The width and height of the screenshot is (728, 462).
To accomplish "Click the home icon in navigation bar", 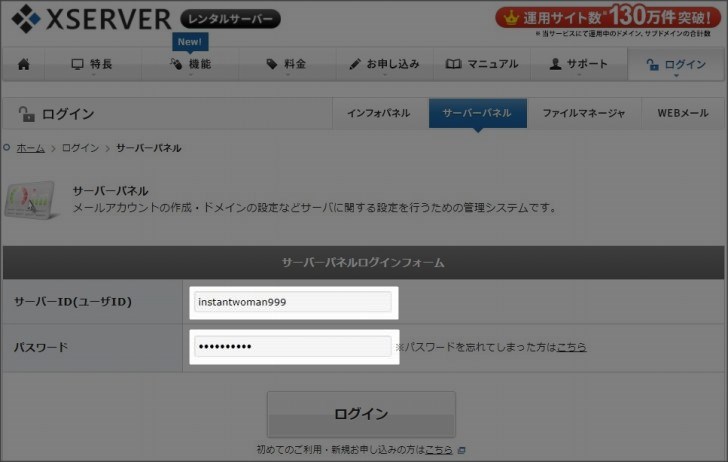I will (x=24, y=64).
